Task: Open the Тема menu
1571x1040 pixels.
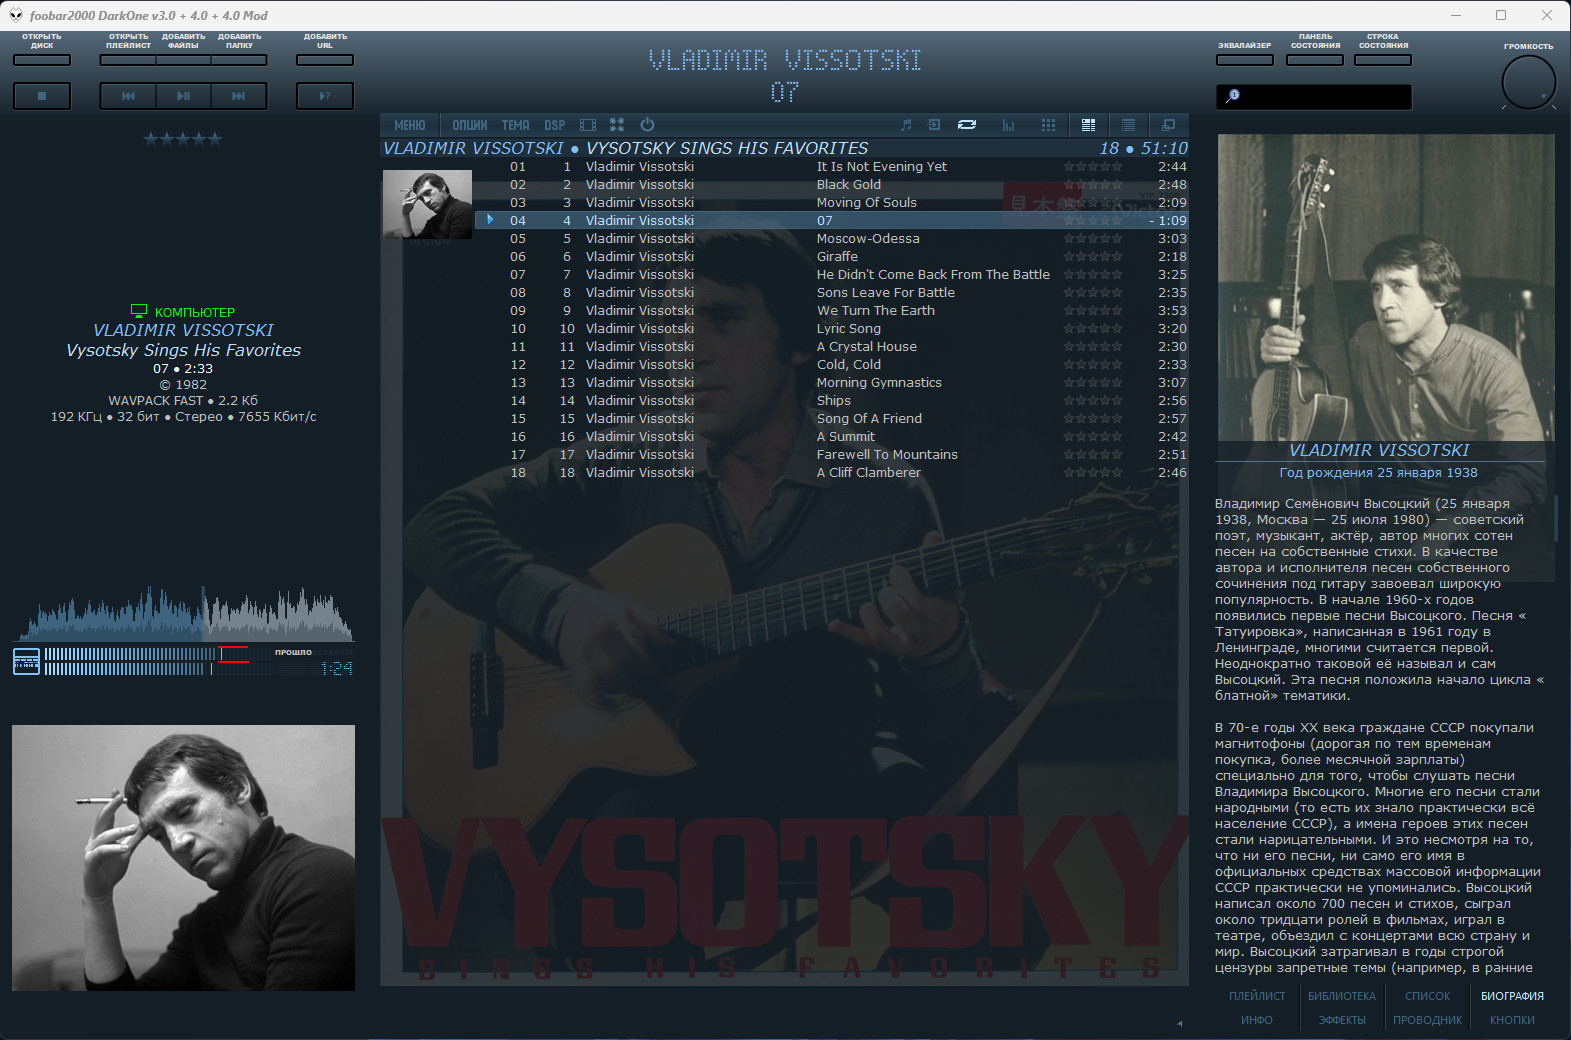Action: point(515,125)
